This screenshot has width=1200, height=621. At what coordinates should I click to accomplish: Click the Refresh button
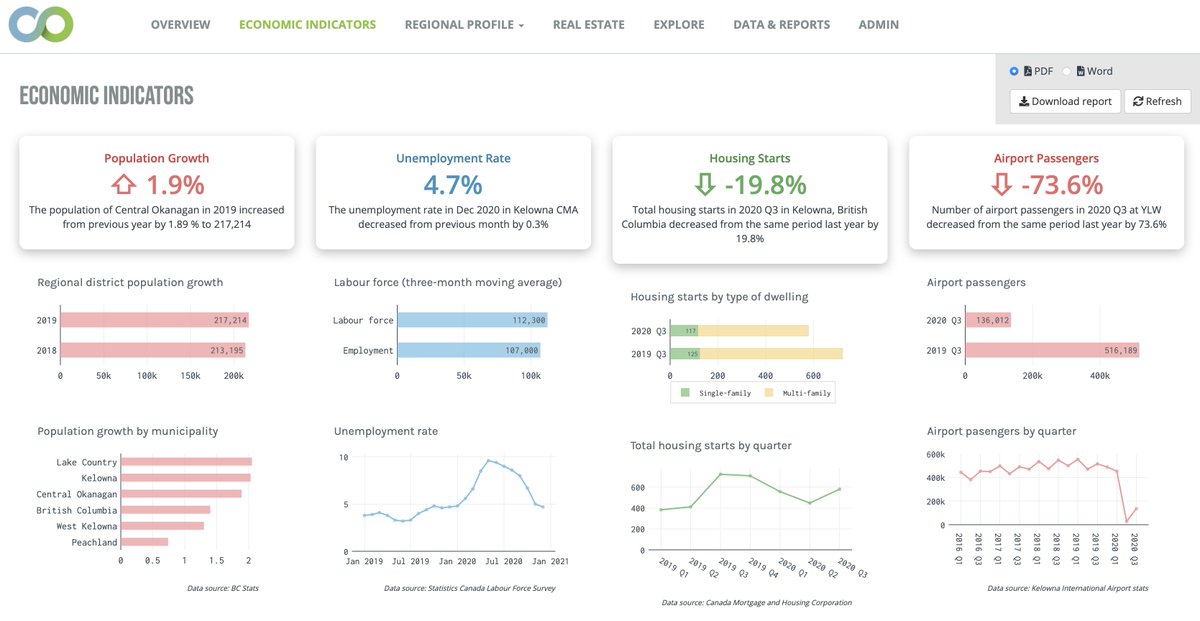pos(1157,101)
